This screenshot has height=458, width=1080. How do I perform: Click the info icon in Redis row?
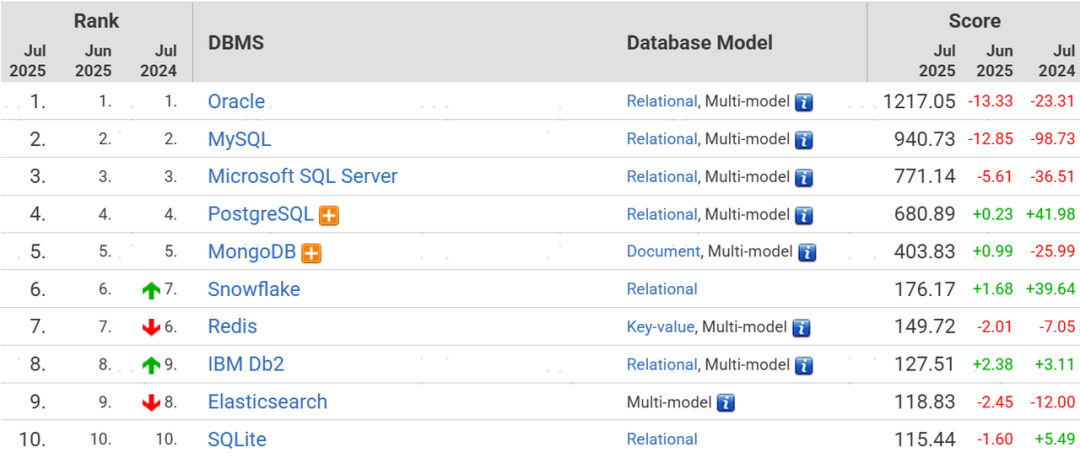click(x=801, y=327)
